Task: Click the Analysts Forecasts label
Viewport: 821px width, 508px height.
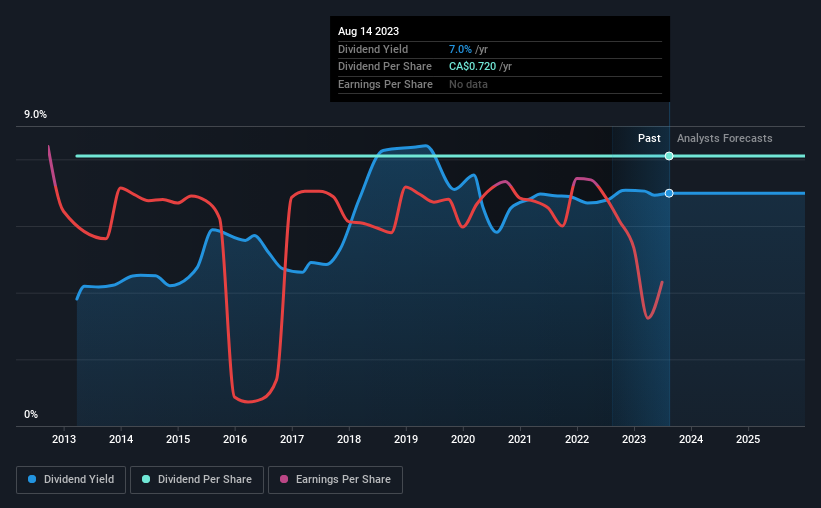Action: pos(725,138)
